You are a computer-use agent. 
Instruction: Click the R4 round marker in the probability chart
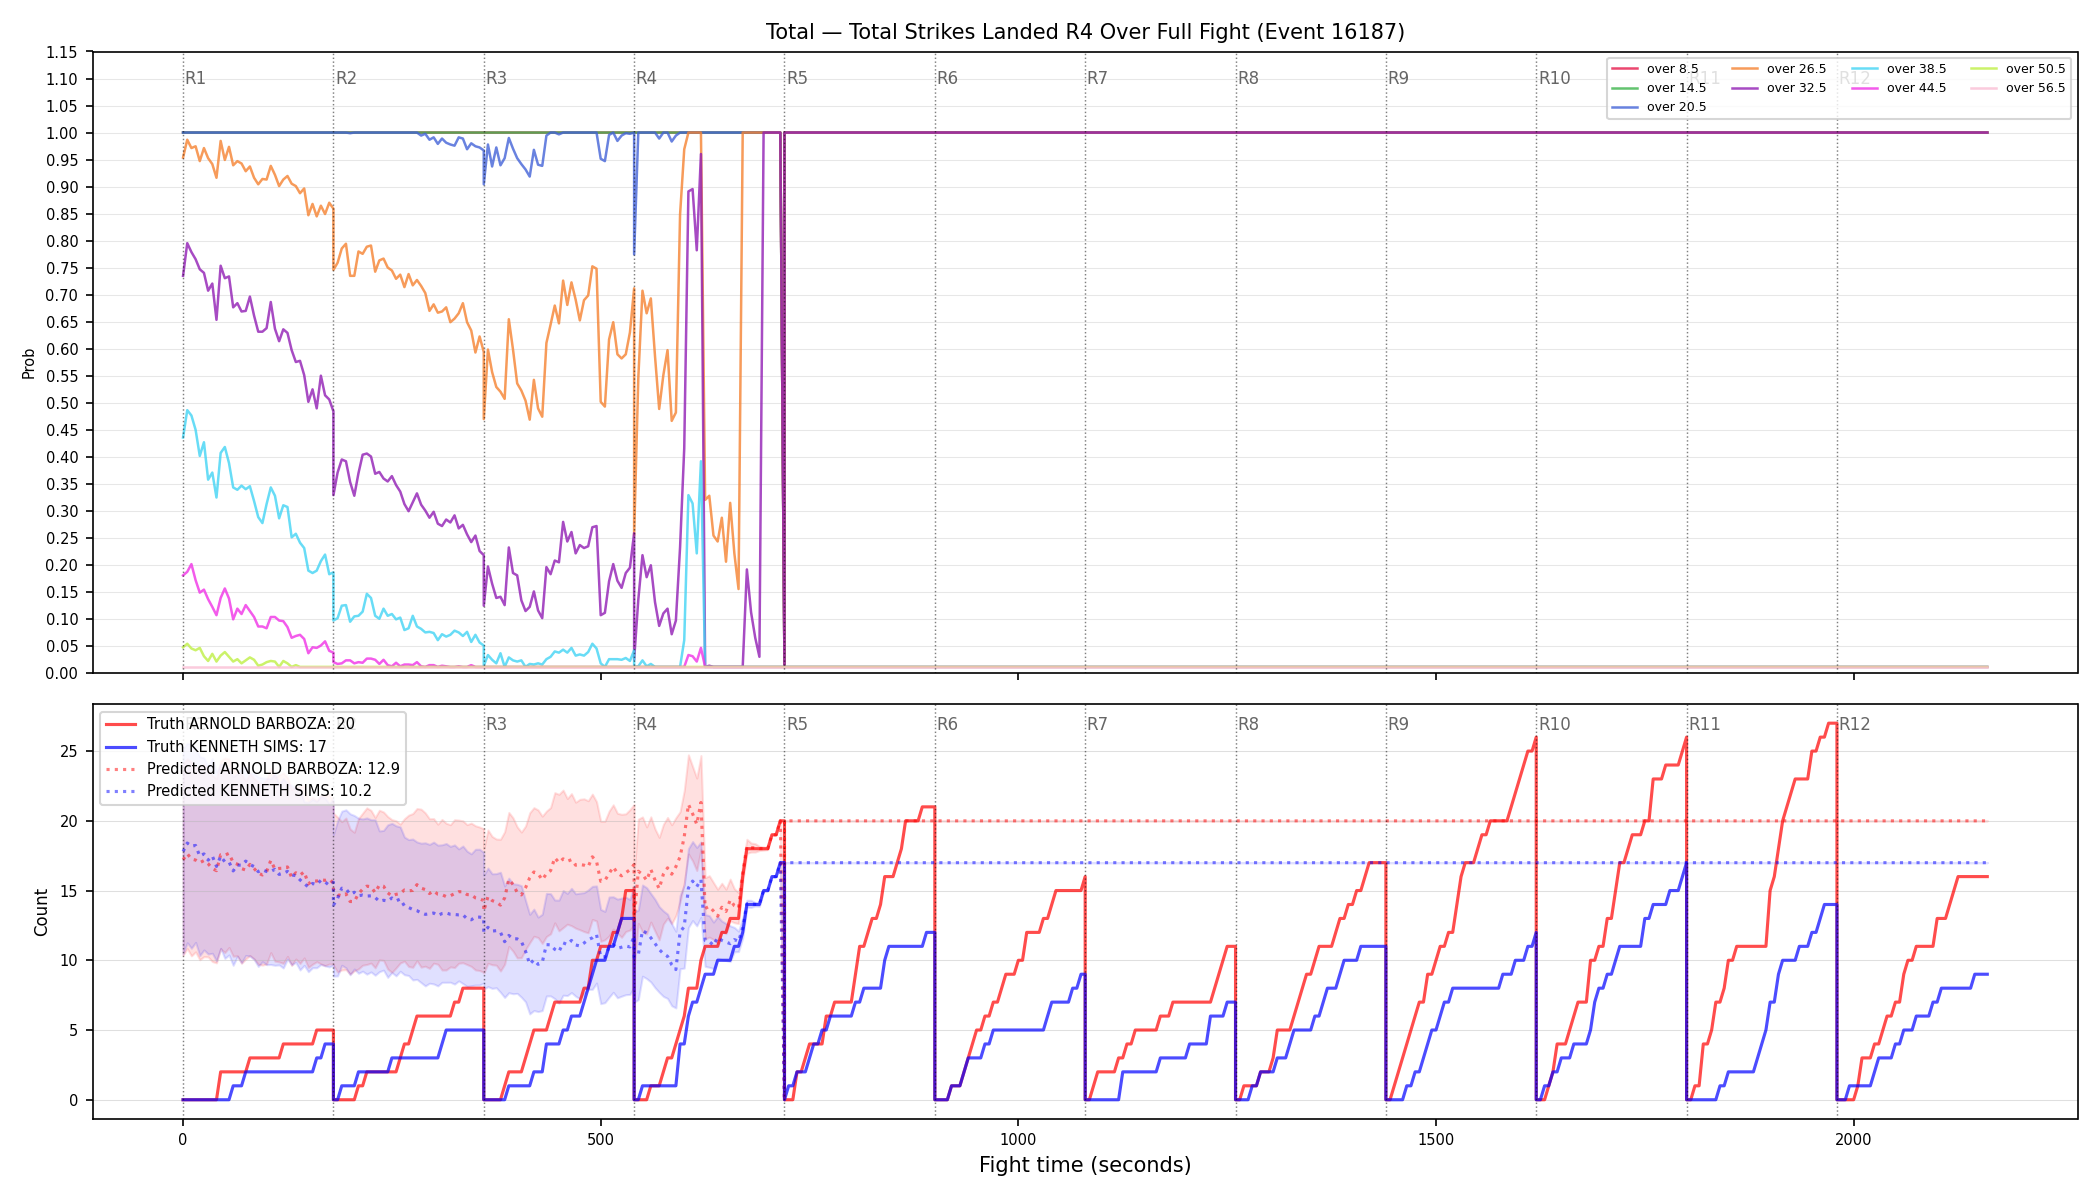coord(646,78)
